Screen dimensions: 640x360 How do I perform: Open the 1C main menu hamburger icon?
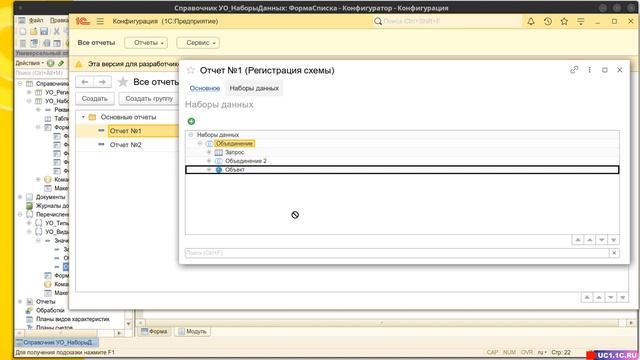pos(100,21)
